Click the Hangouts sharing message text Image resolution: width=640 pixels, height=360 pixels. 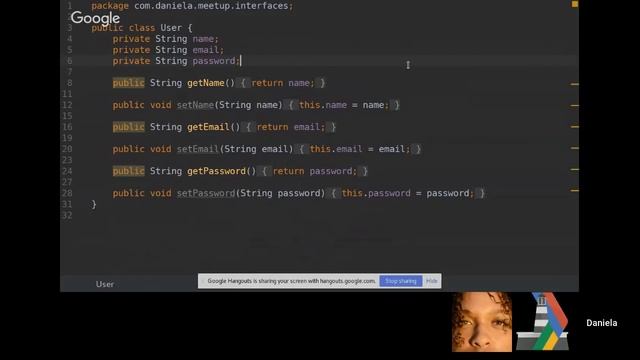(291, 281)
